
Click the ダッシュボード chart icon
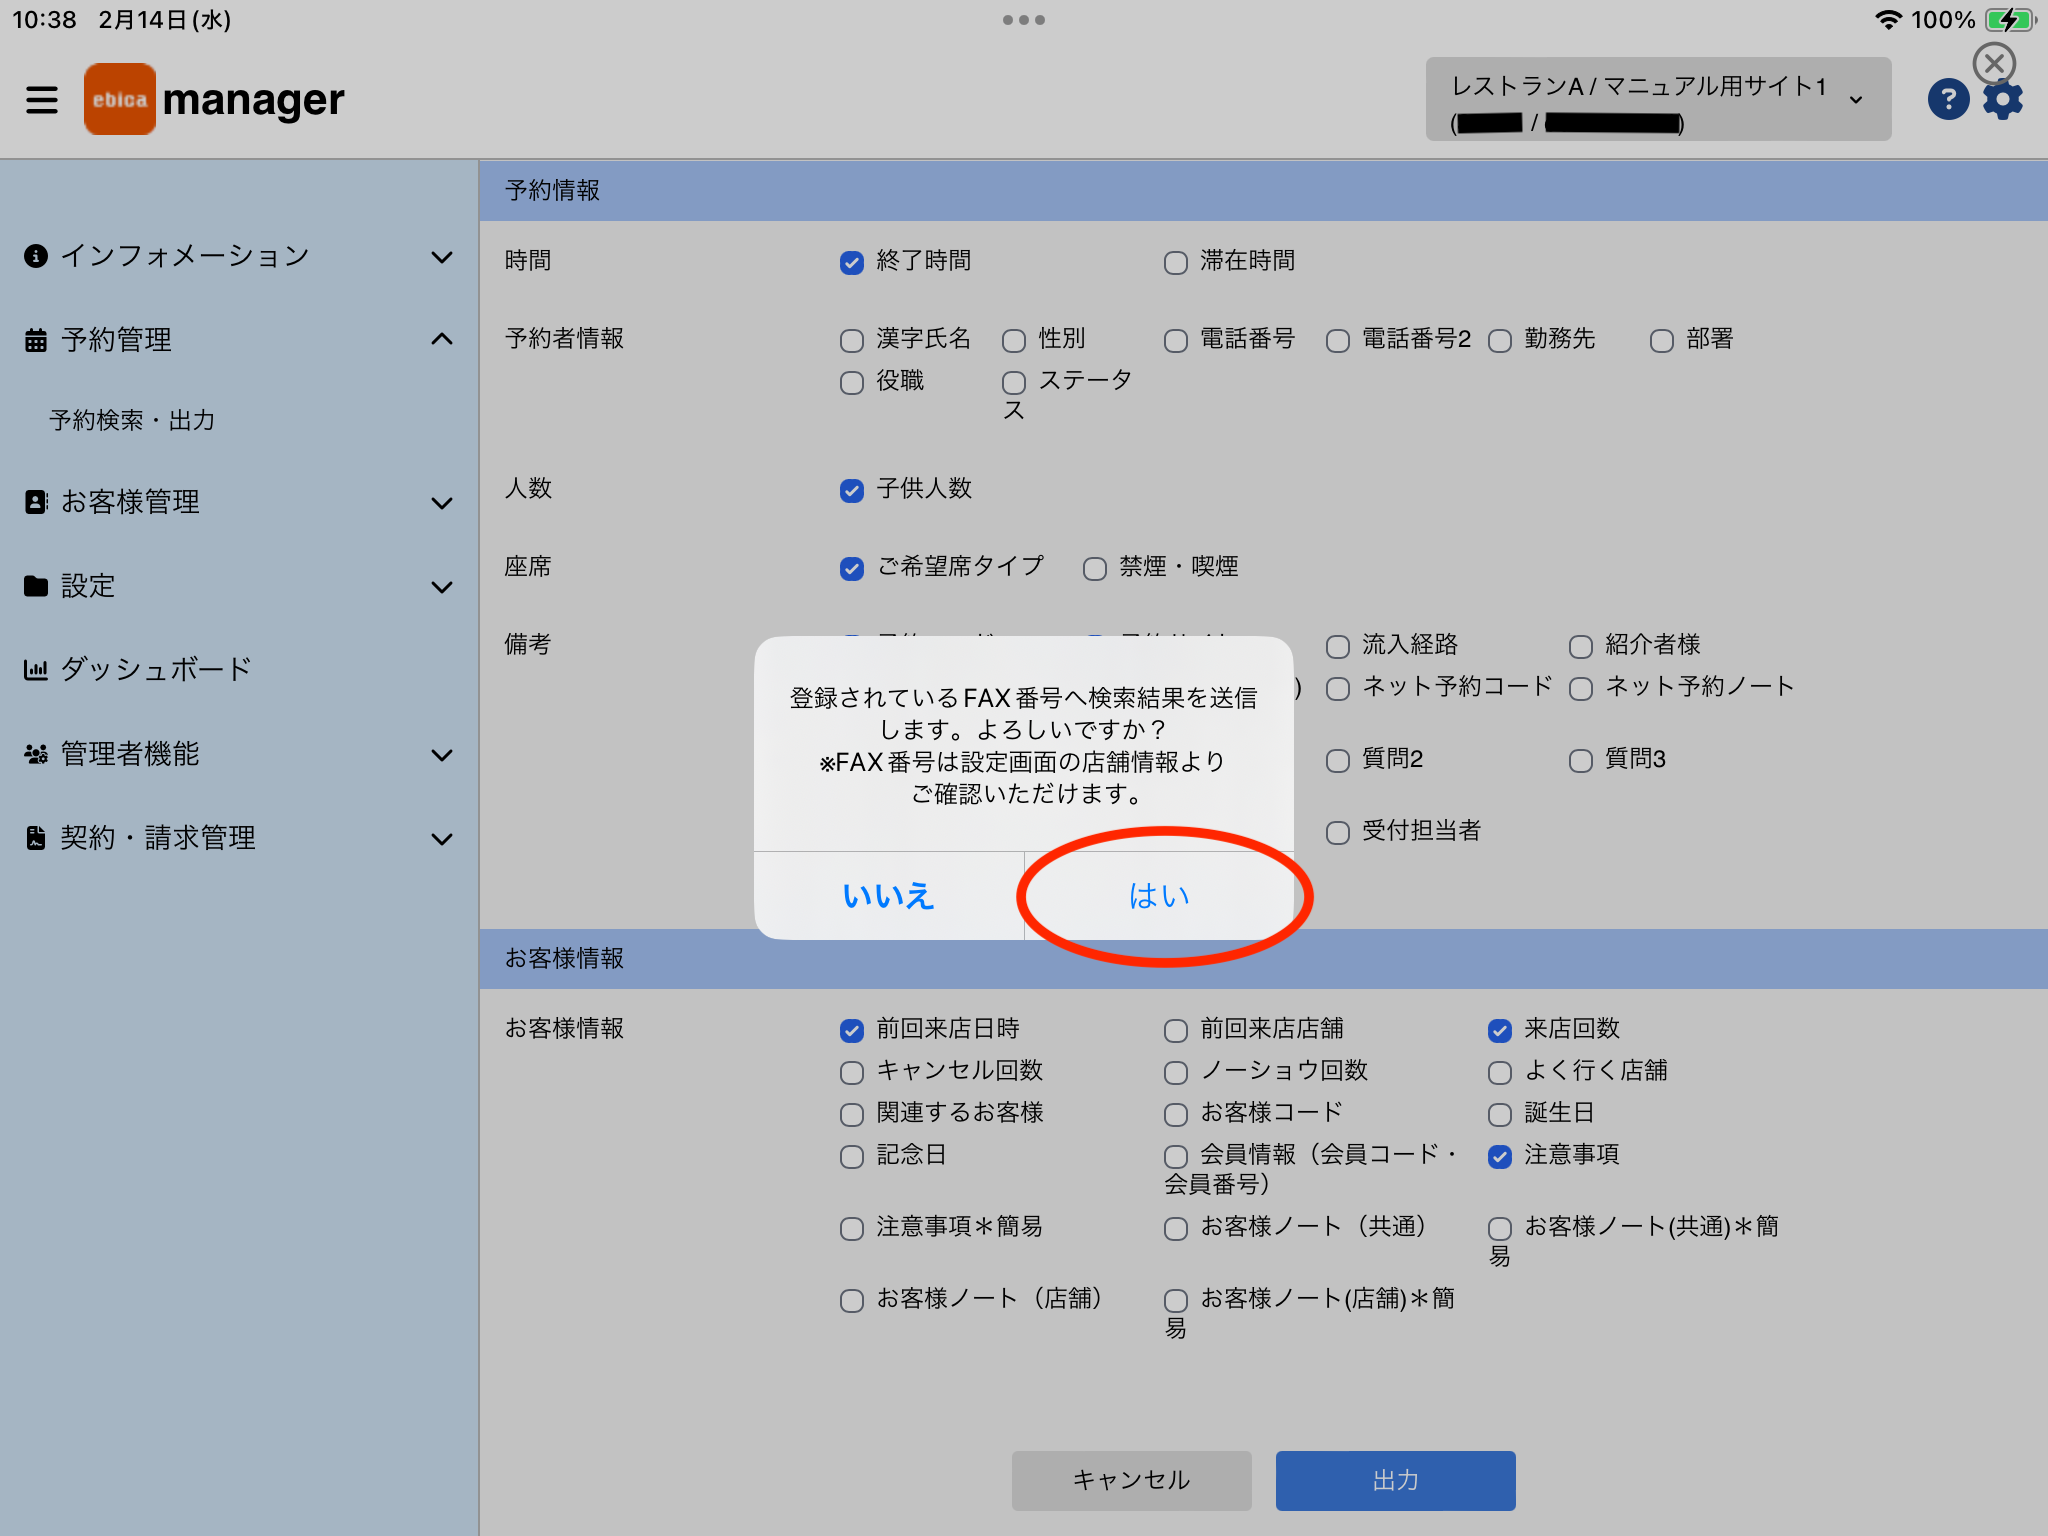click(36, 670)
